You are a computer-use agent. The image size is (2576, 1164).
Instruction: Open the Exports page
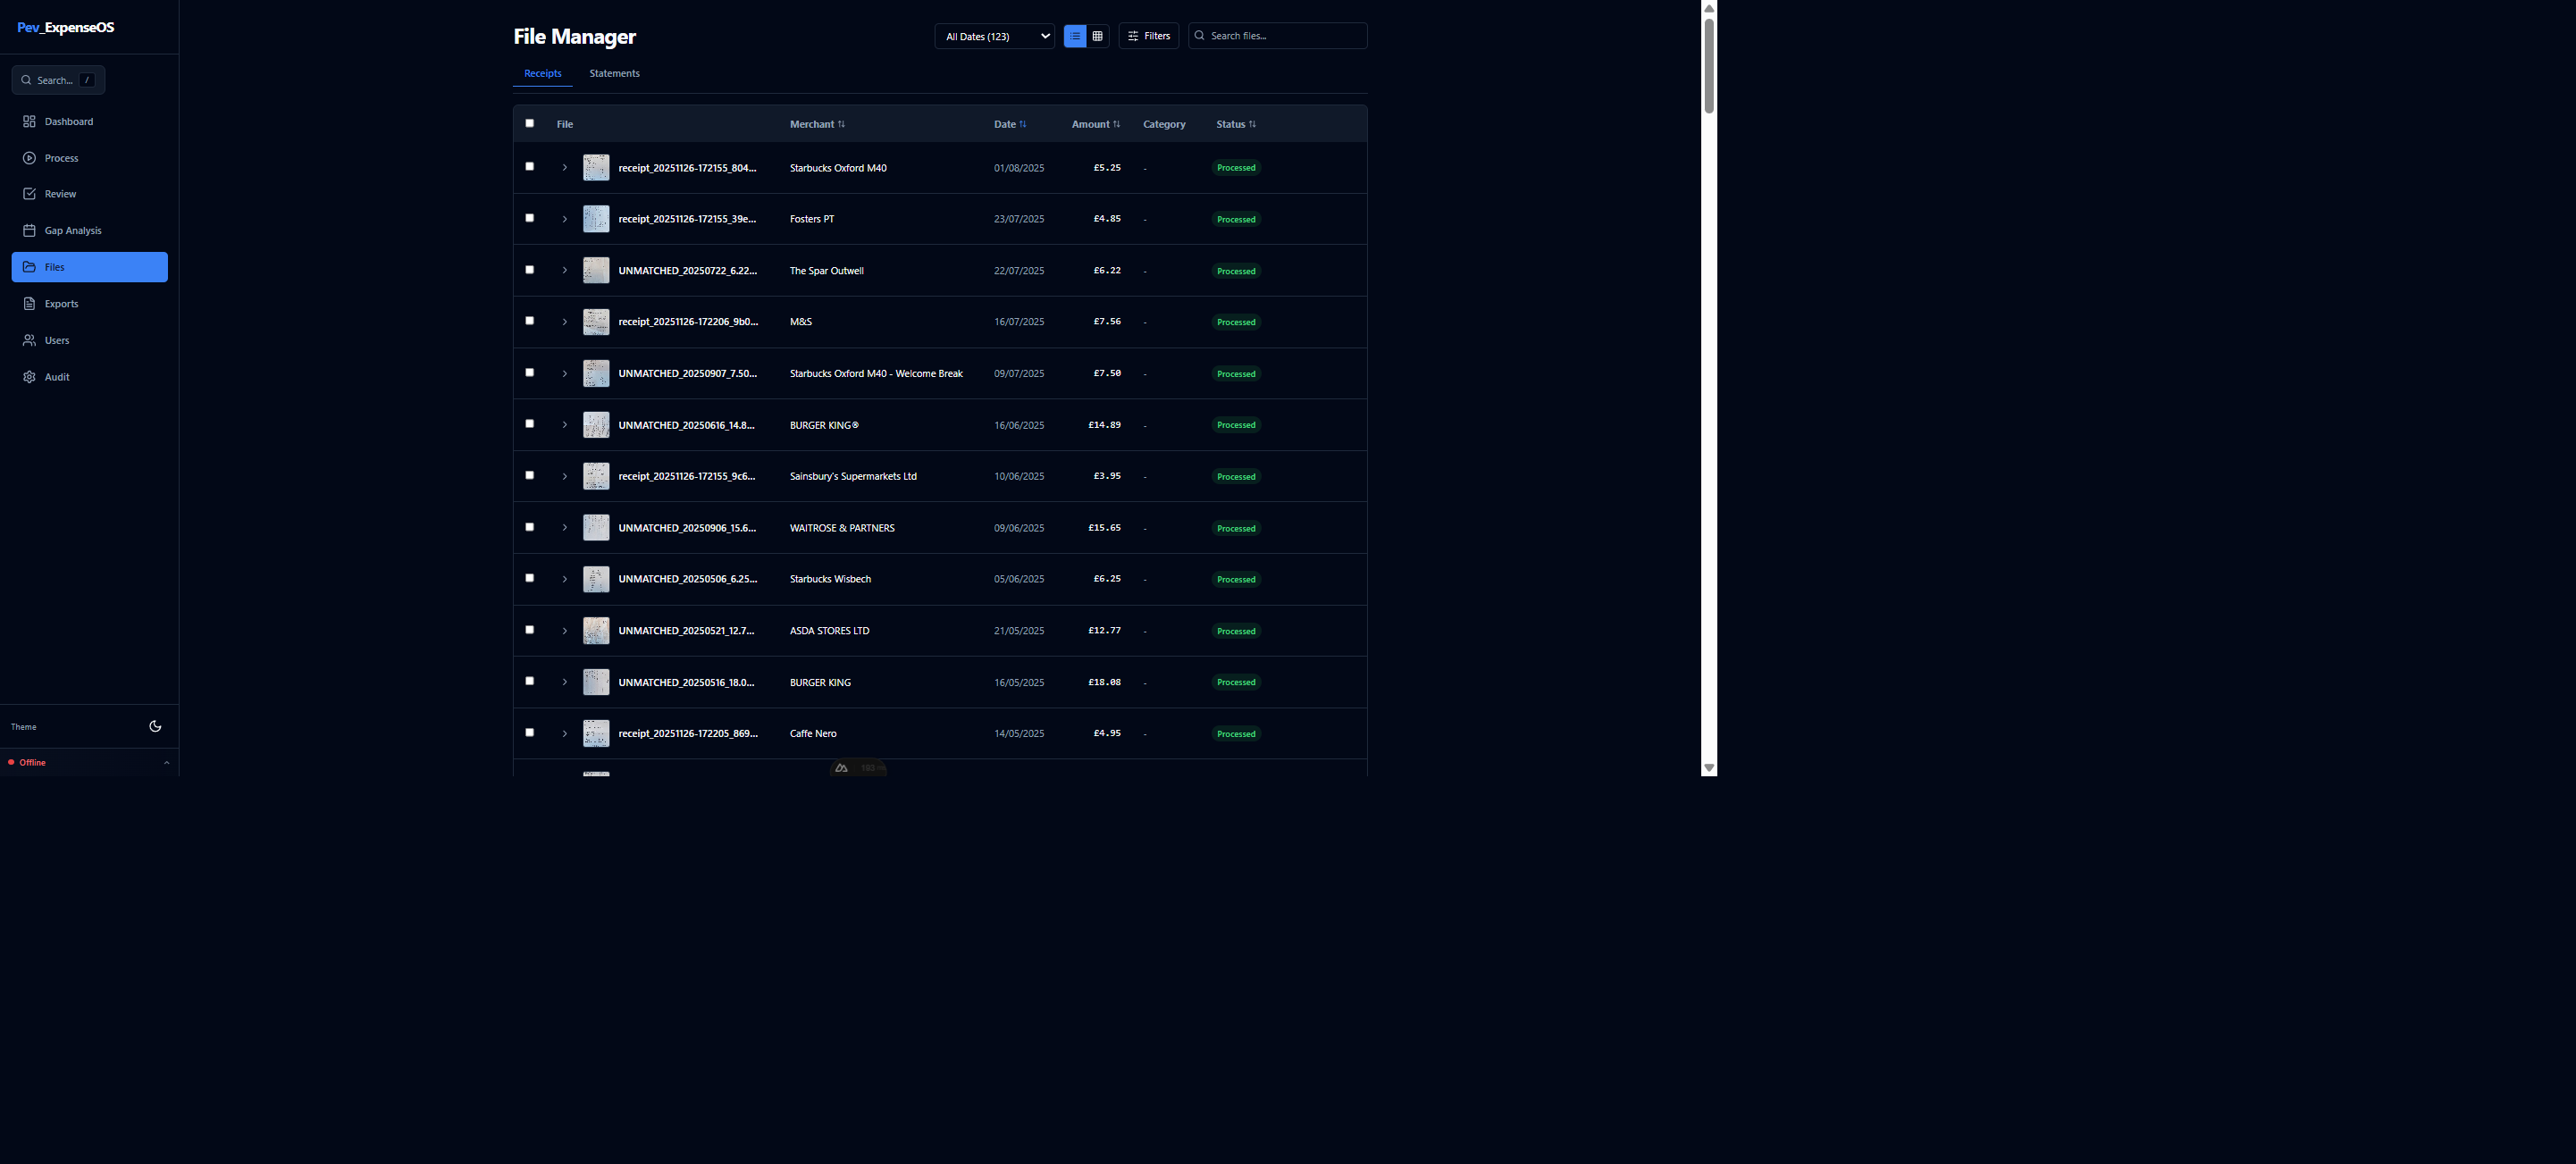coord(62,303)
